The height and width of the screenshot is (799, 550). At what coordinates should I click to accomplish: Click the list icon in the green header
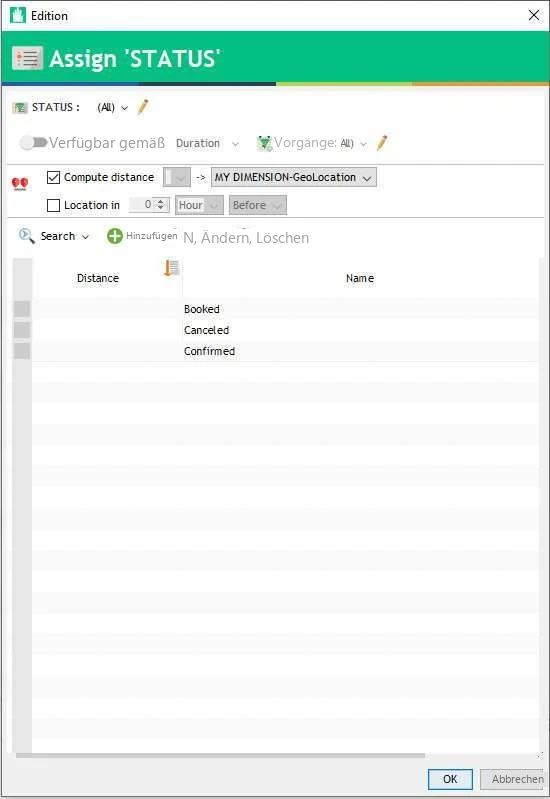[27, 59]
